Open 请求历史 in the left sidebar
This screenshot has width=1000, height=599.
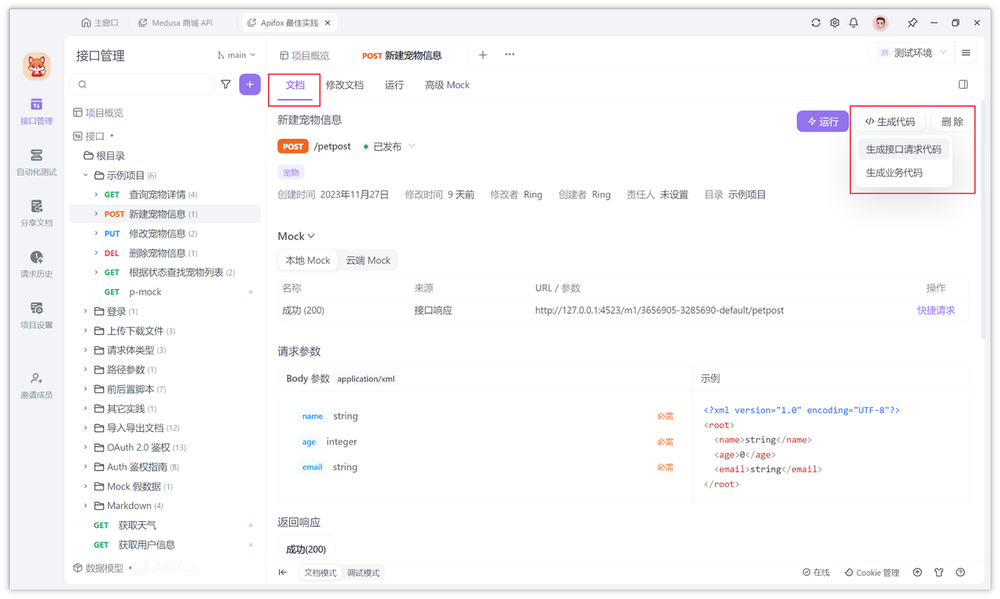point(37,263)
